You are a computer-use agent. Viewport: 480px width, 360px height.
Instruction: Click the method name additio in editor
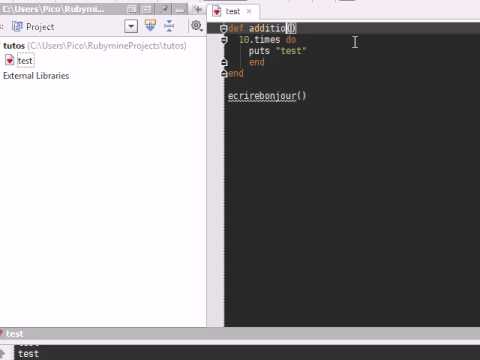coord(267,28)
